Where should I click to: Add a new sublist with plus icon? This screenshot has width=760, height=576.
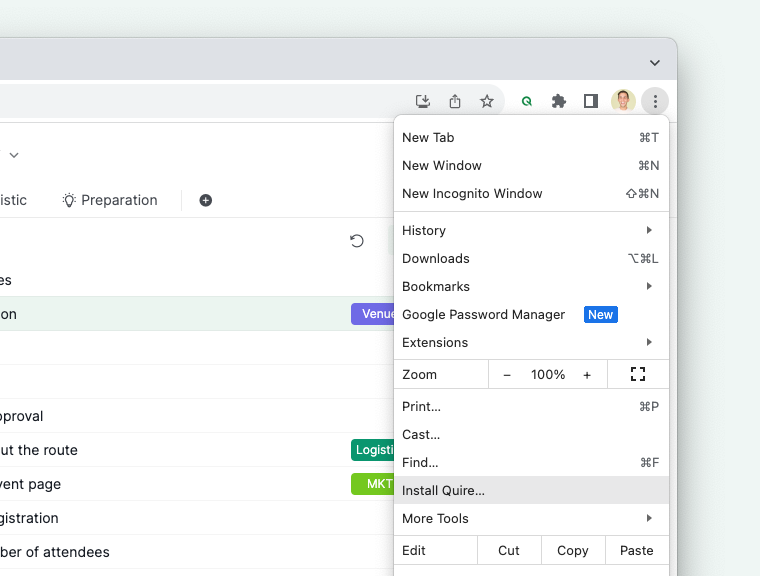(206, 200)
